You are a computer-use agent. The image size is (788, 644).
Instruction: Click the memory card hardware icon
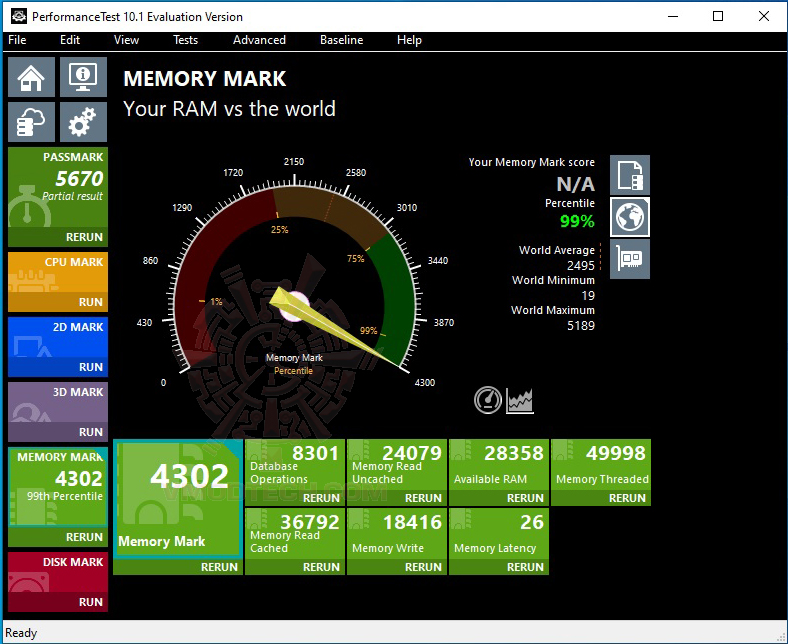tap(630, 259)
